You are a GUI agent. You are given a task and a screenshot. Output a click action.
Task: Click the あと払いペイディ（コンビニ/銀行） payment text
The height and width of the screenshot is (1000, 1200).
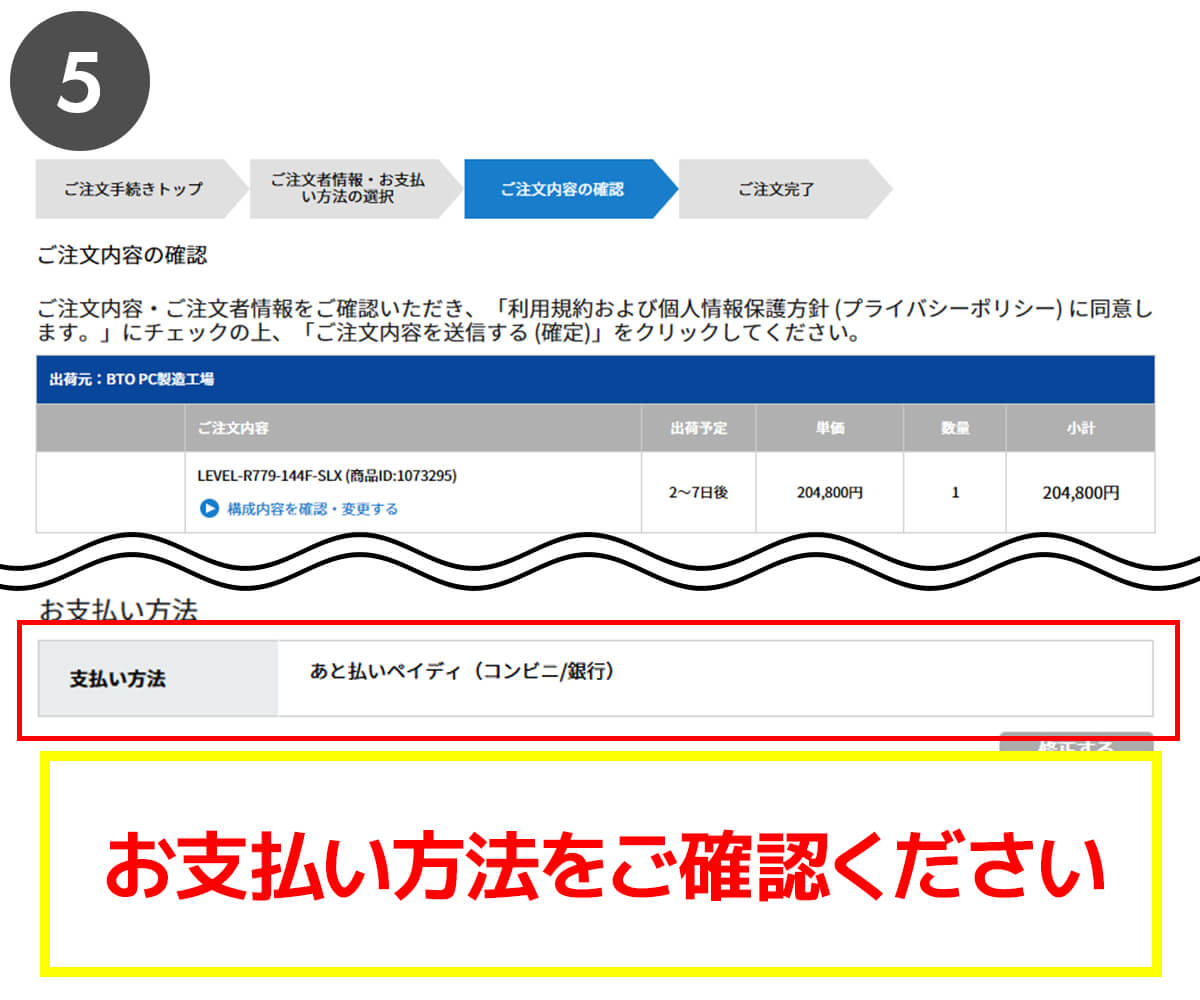(462, 671)
